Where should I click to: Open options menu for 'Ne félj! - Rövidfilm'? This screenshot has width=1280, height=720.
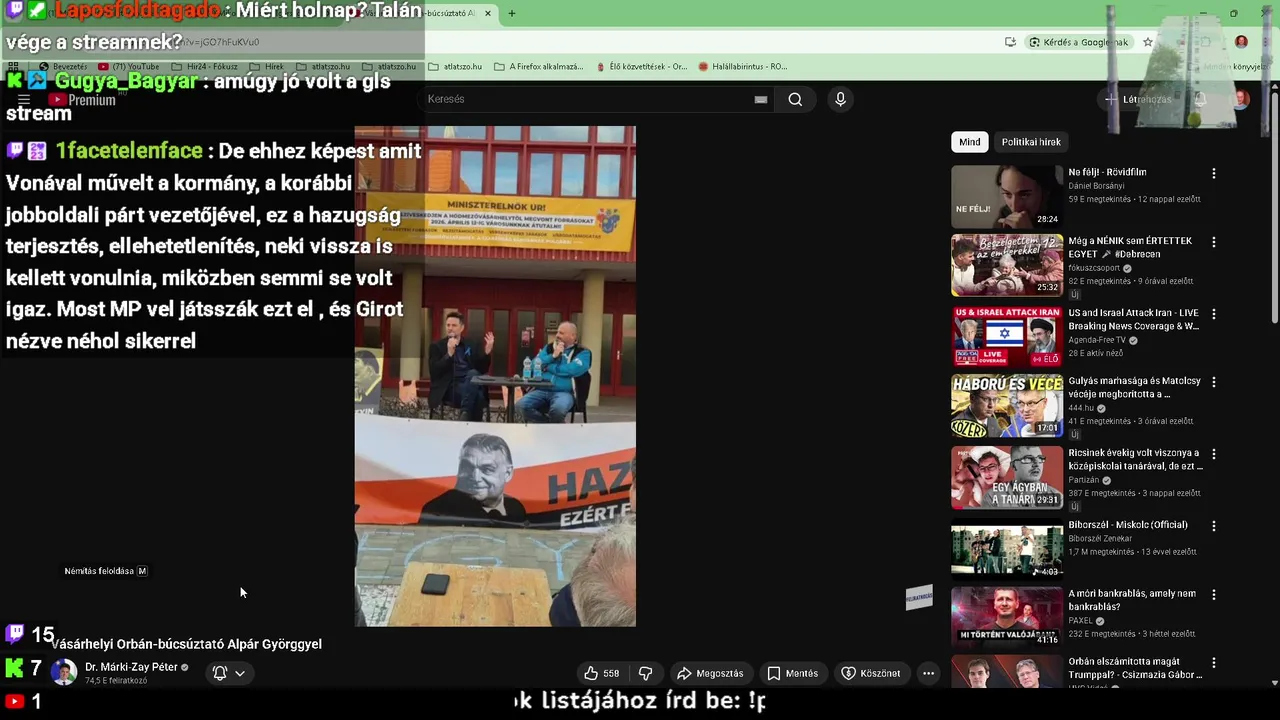pyautogui.click(x=1214, y=173)
